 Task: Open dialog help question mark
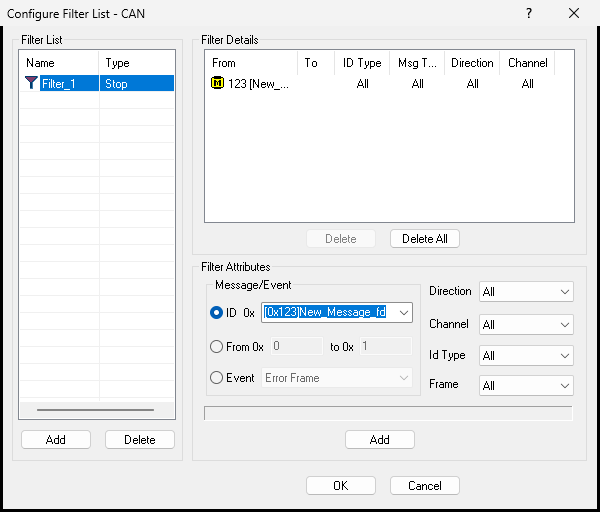529,13
